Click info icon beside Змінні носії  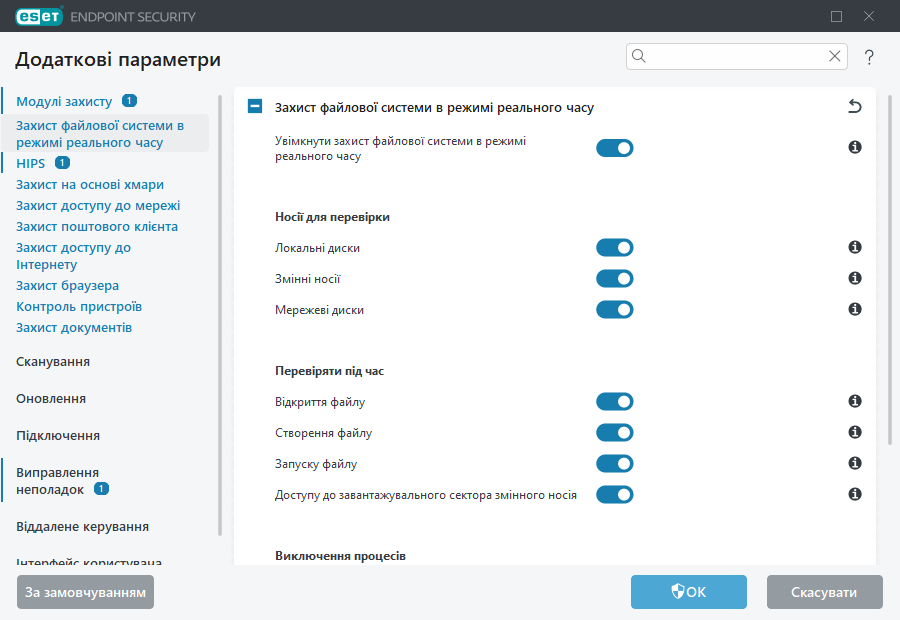point(855,278)
